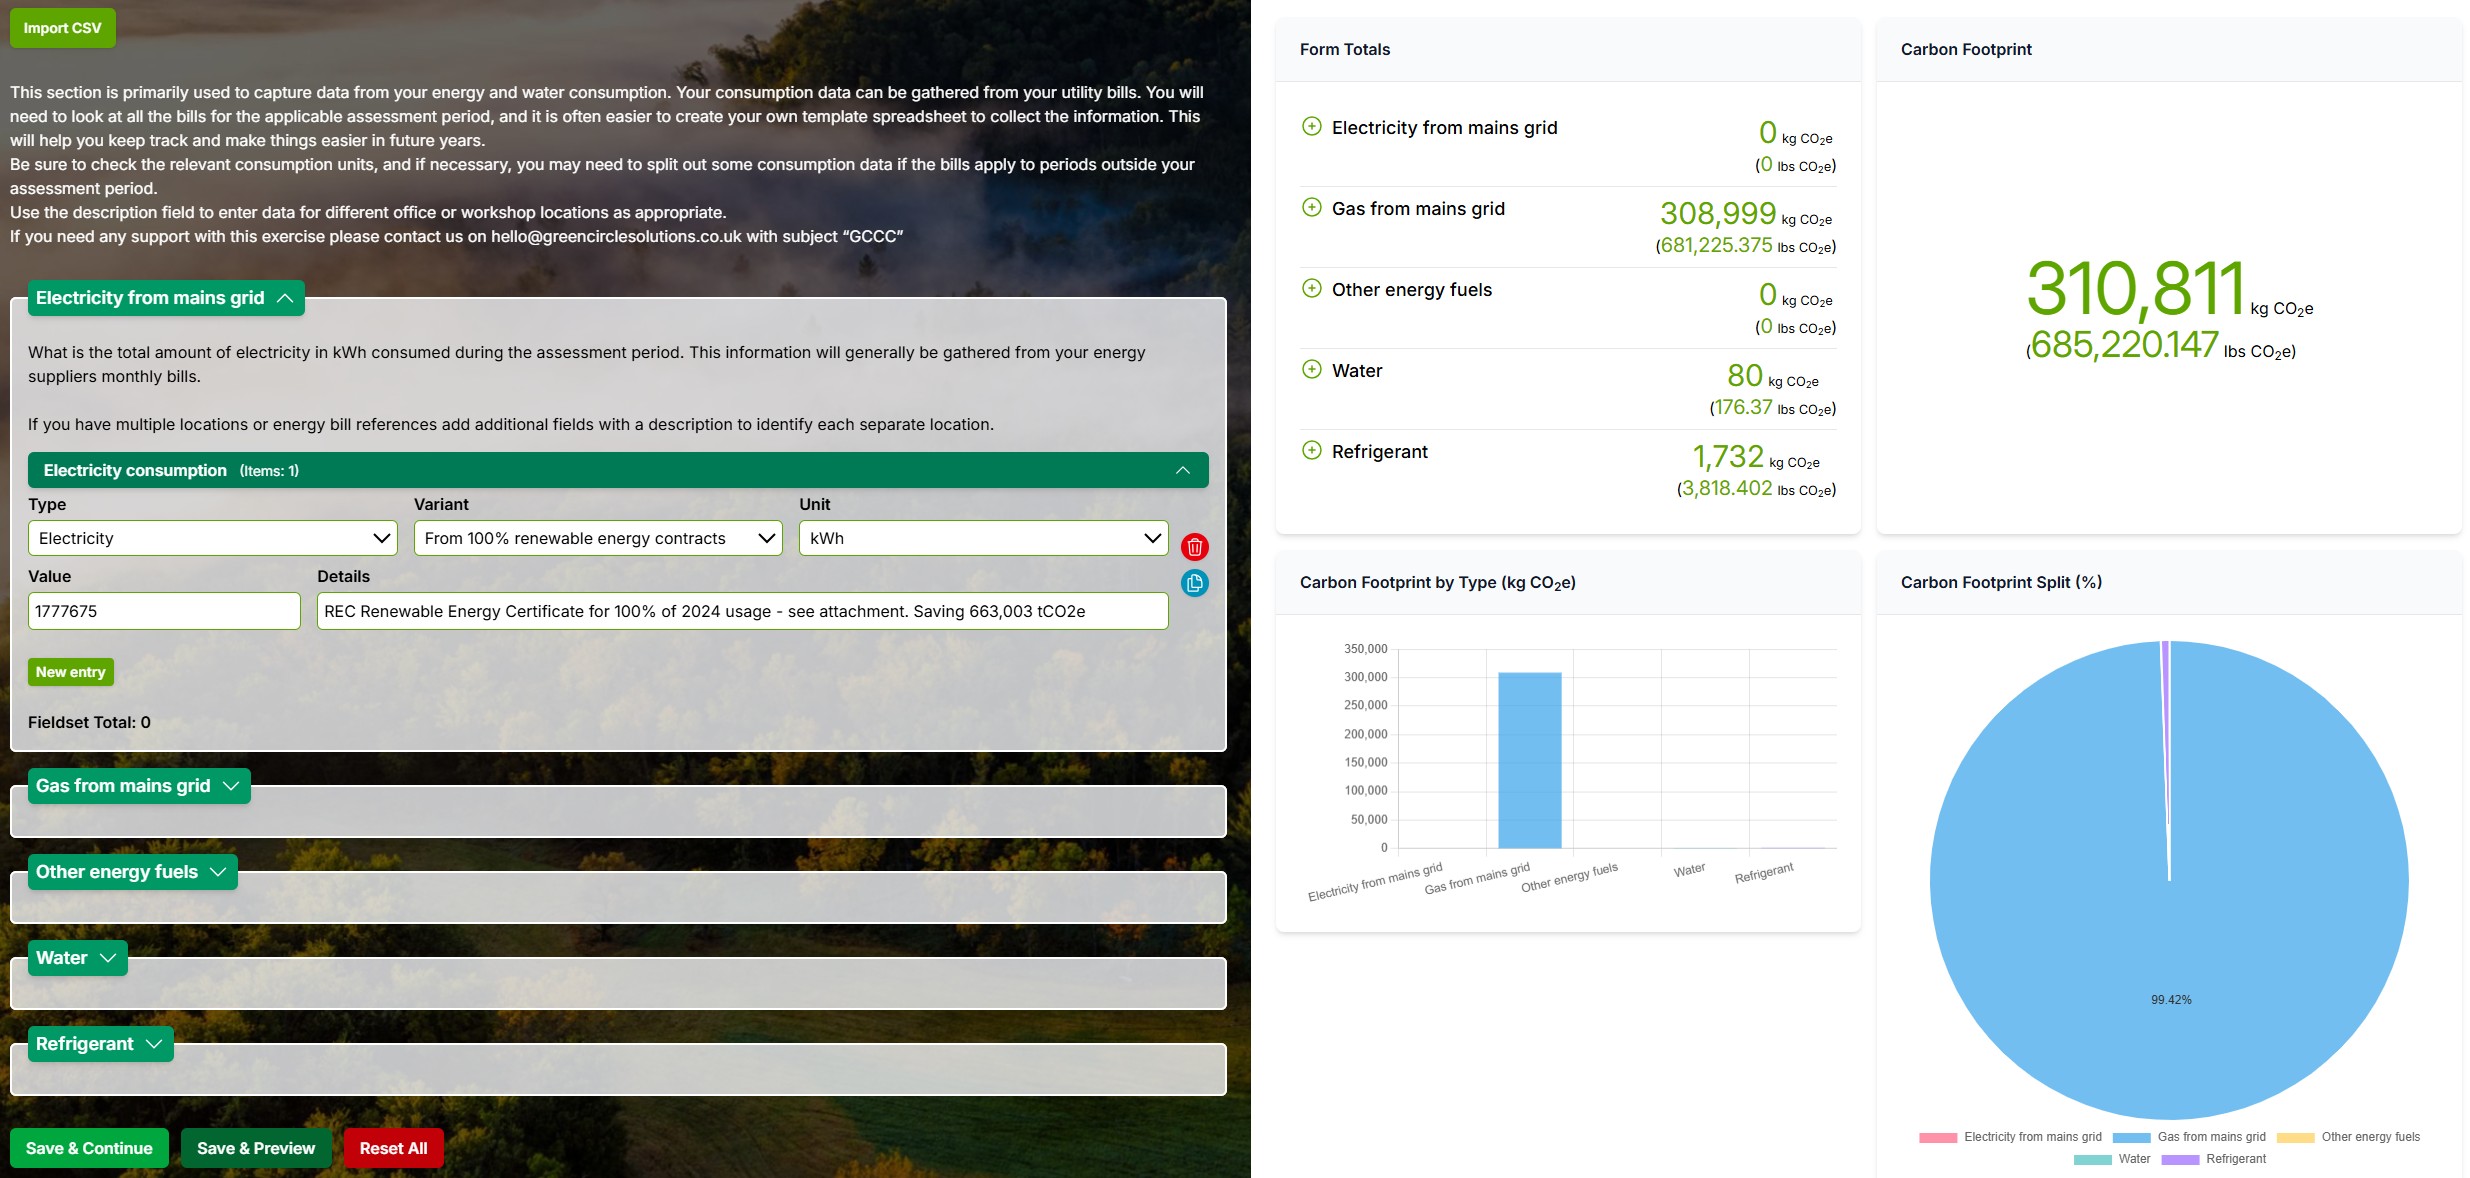The width and height of the screenshot is (2470, 1178).
Task: Expand Gas from mains grid totals plus icon
Action: tap(1311, 207)
